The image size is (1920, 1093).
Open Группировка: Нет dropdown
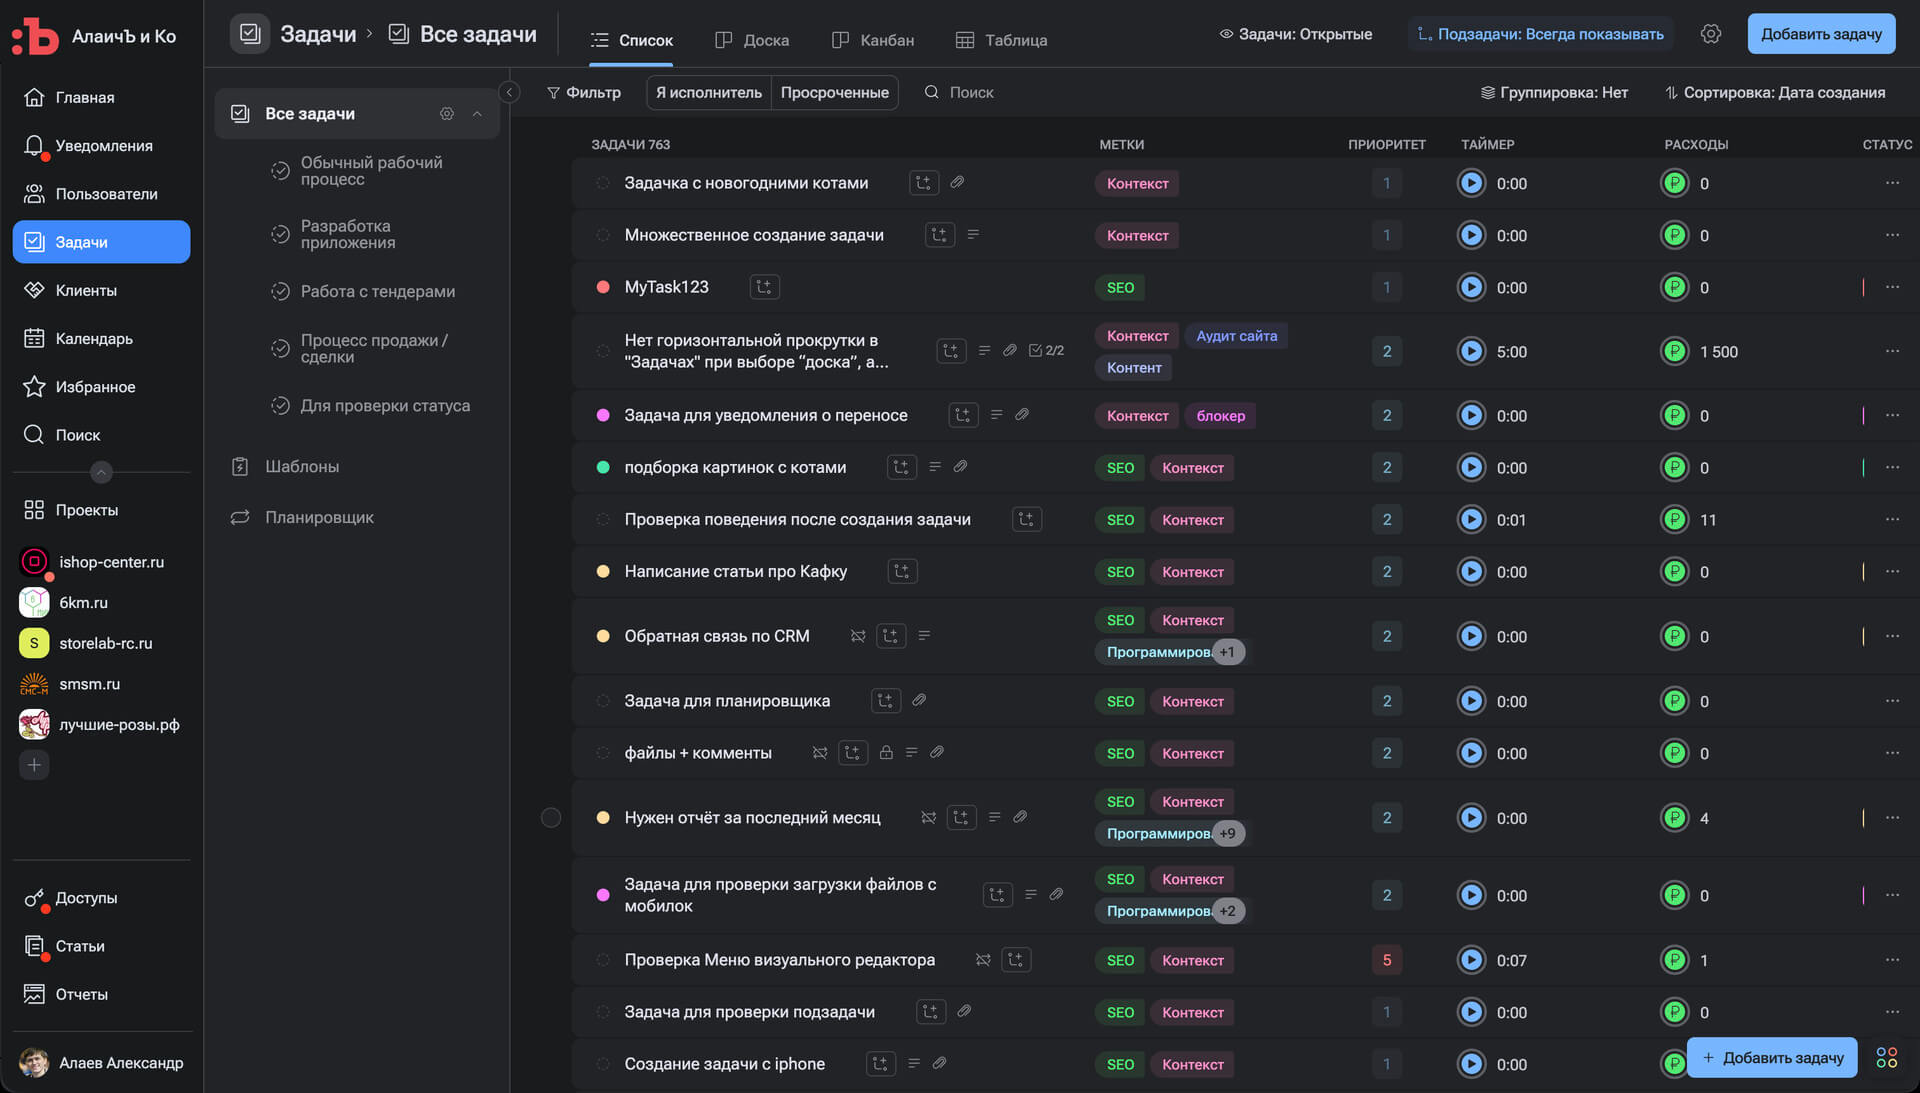[x=1554, y=92]
